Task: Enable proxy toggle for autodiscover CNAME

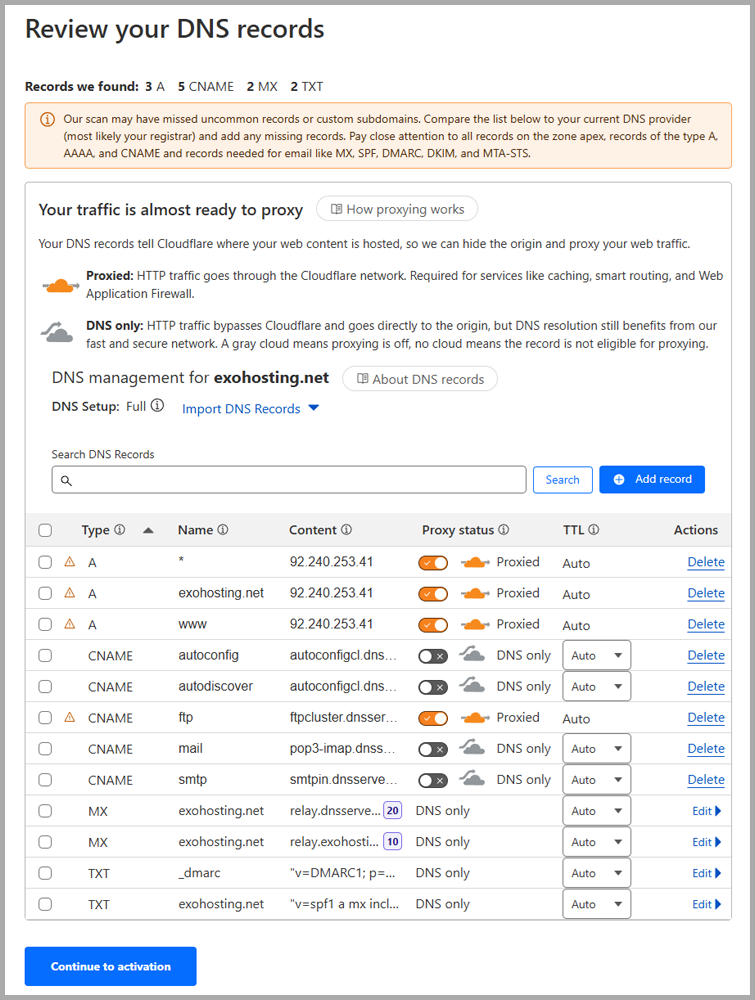Action: (x=433, y=688)
